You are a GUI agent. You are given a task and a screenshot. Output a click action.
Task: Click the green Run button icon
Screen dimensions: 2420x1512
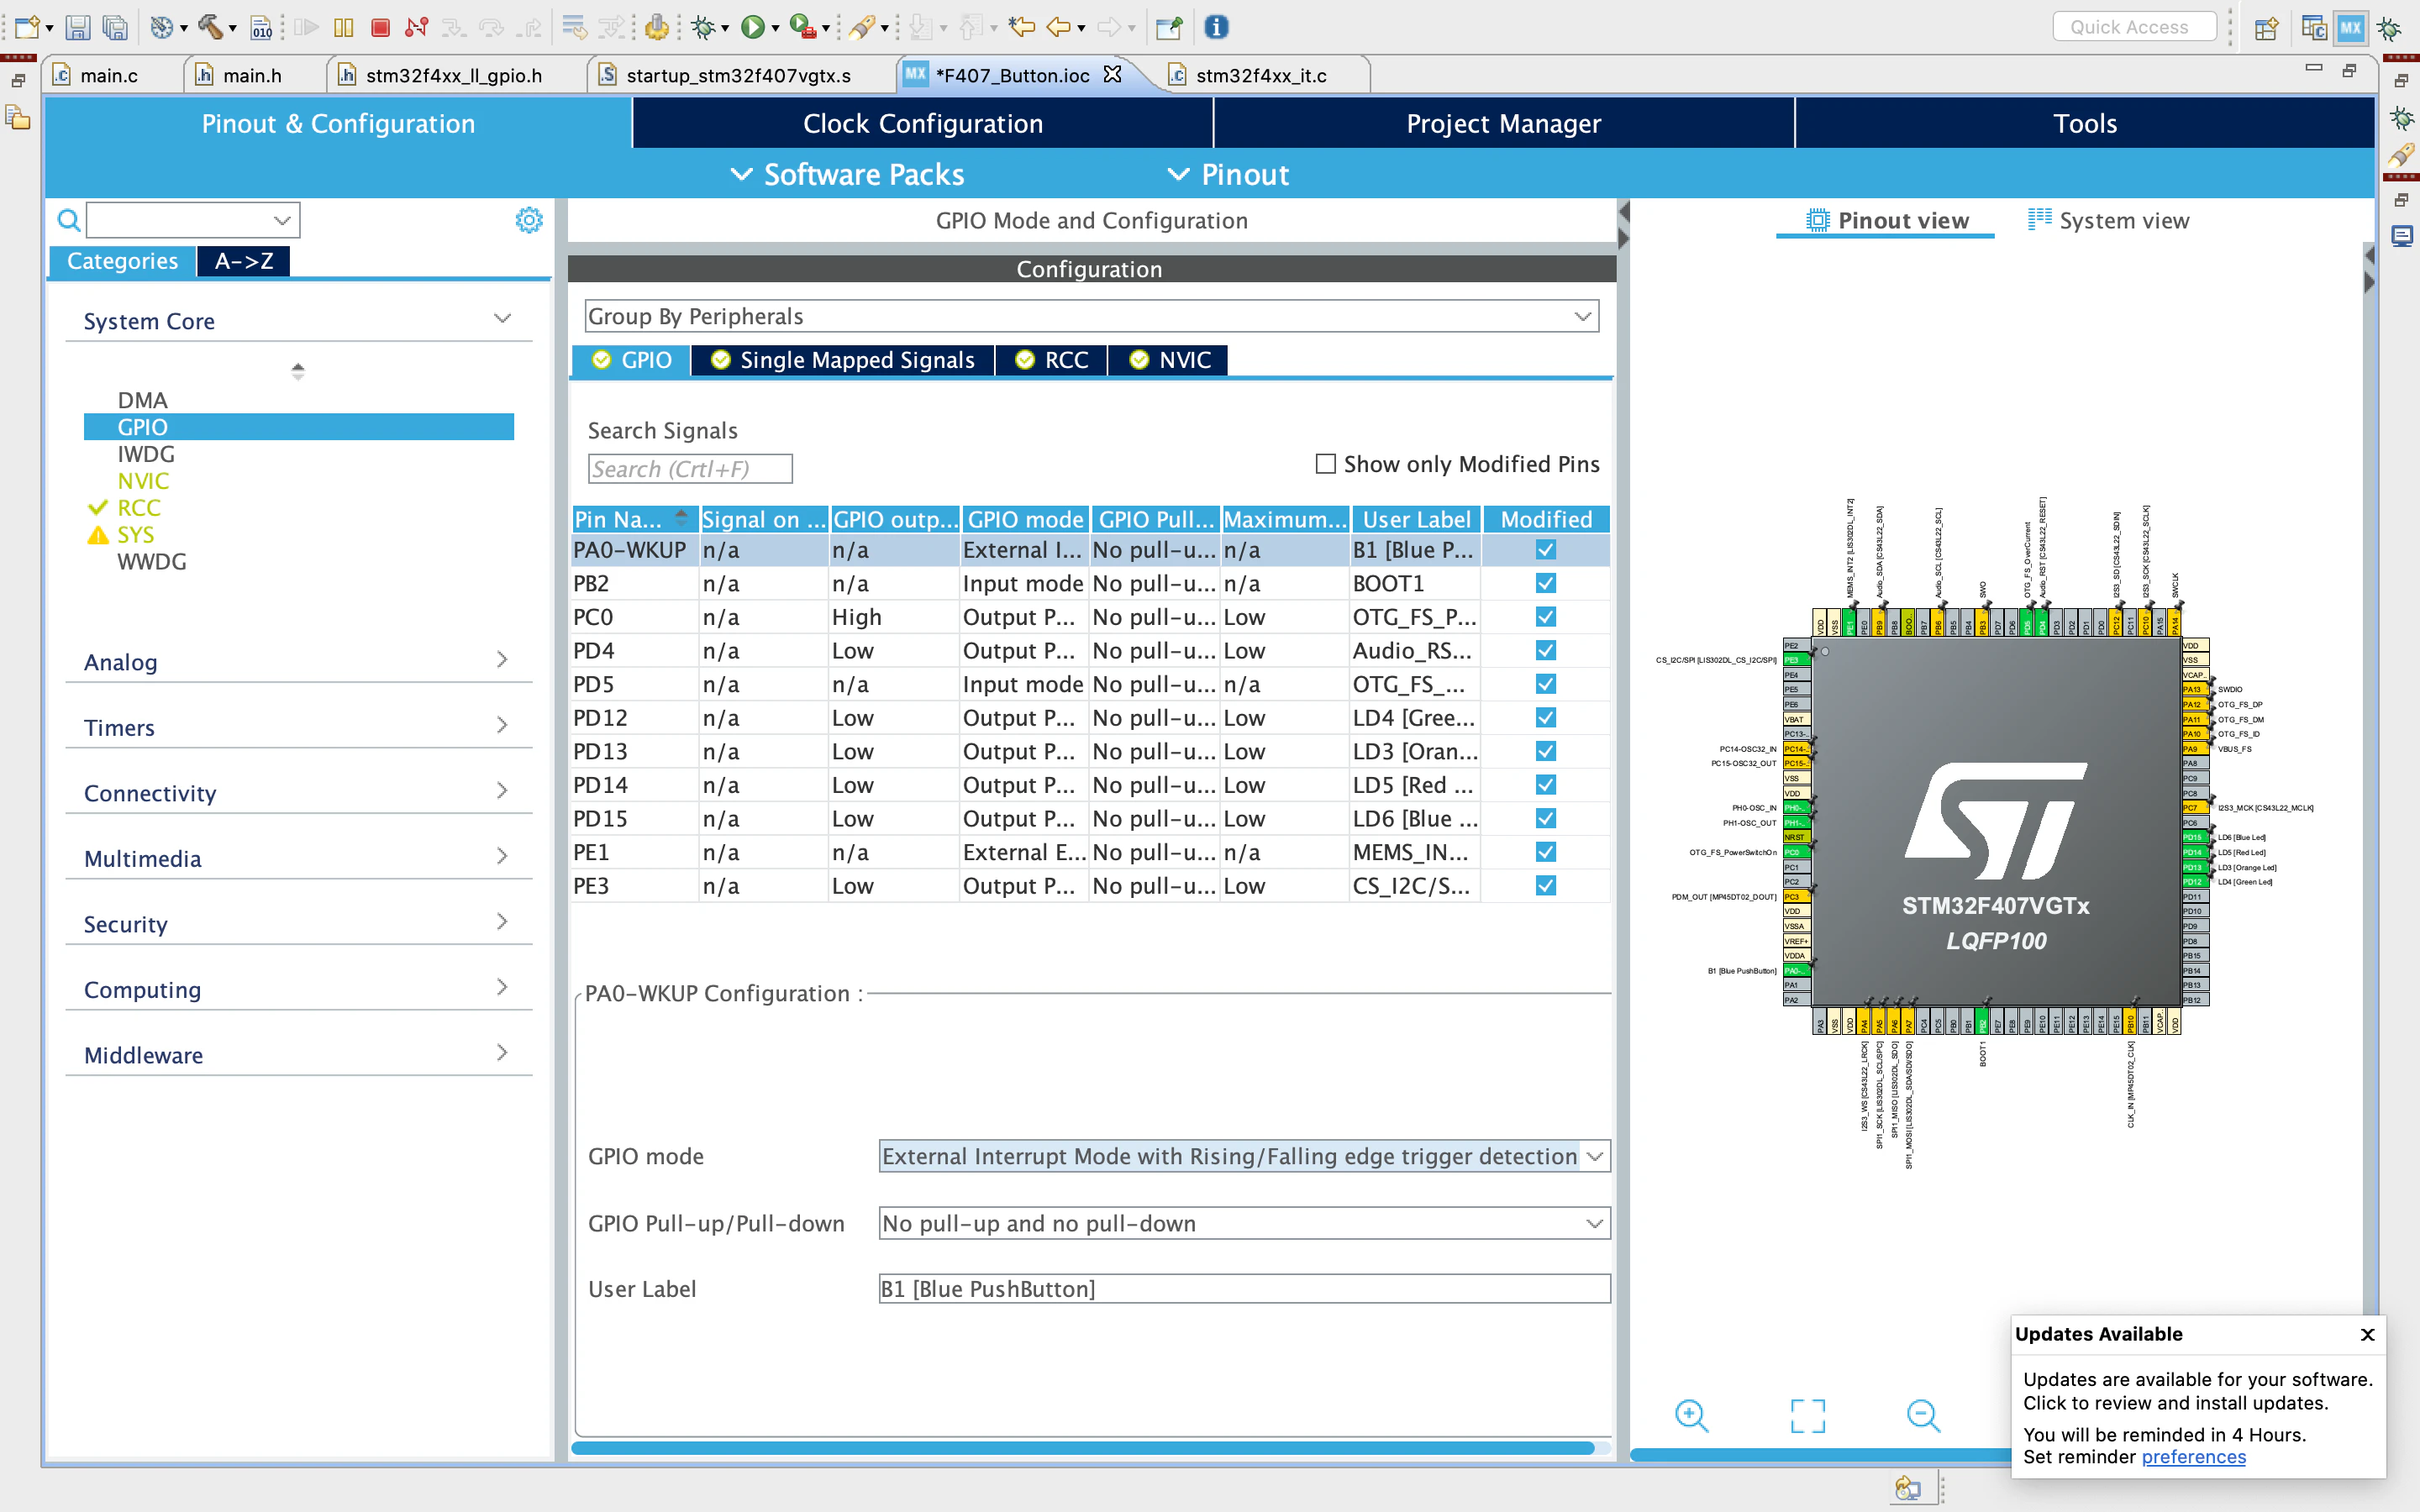coord(752,27)
